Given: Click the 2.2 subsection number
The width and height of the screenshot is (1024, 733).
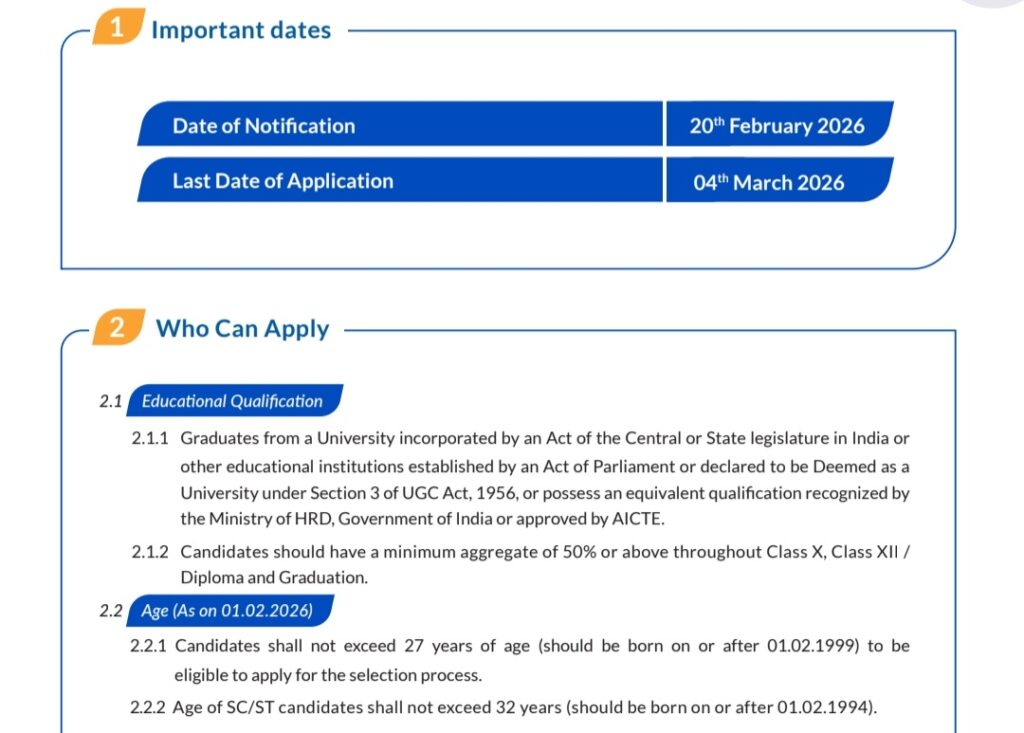Looking at the screenshot, I should [x=110, y=610].
